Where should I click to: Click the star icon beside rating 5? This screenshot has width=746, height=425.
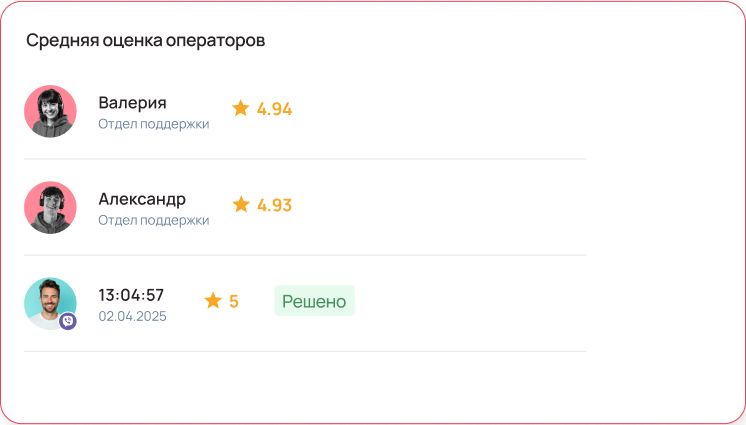point(213,300)
